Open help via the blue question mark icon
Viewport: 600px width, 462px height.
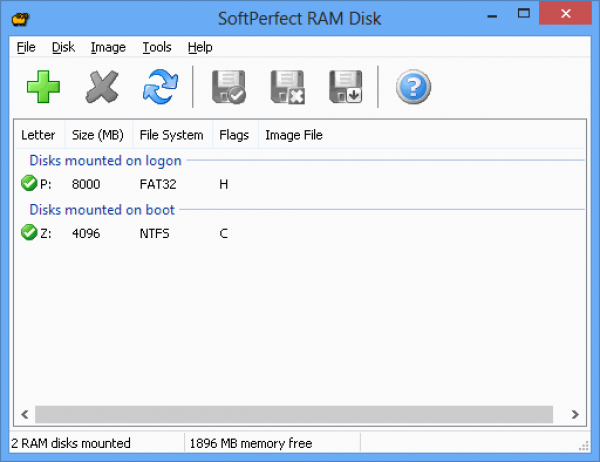click(x=413, y=87)
